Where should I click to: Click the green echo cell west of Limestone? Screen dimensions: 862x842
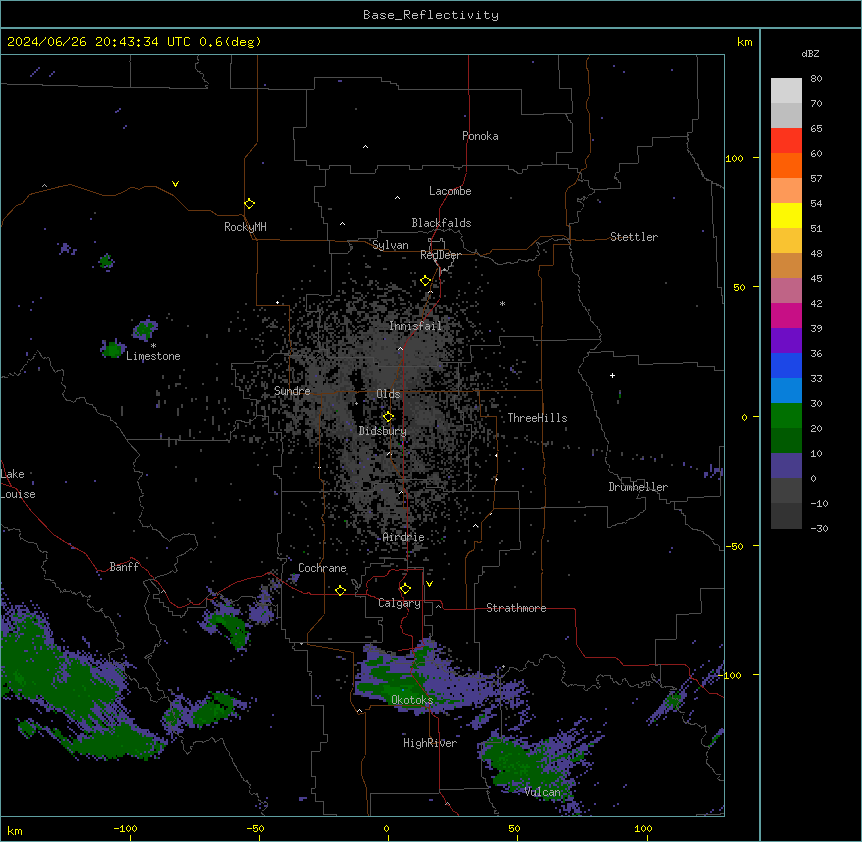coord(113,349)
